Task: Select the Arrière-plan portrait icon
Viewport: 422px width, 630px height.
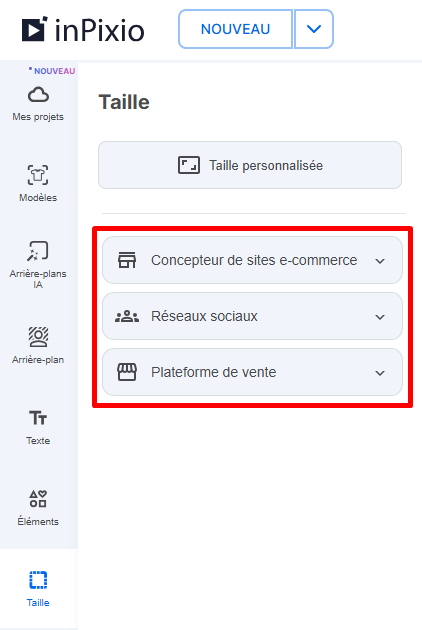Action: pyautogui.click(x=38, y=337)
